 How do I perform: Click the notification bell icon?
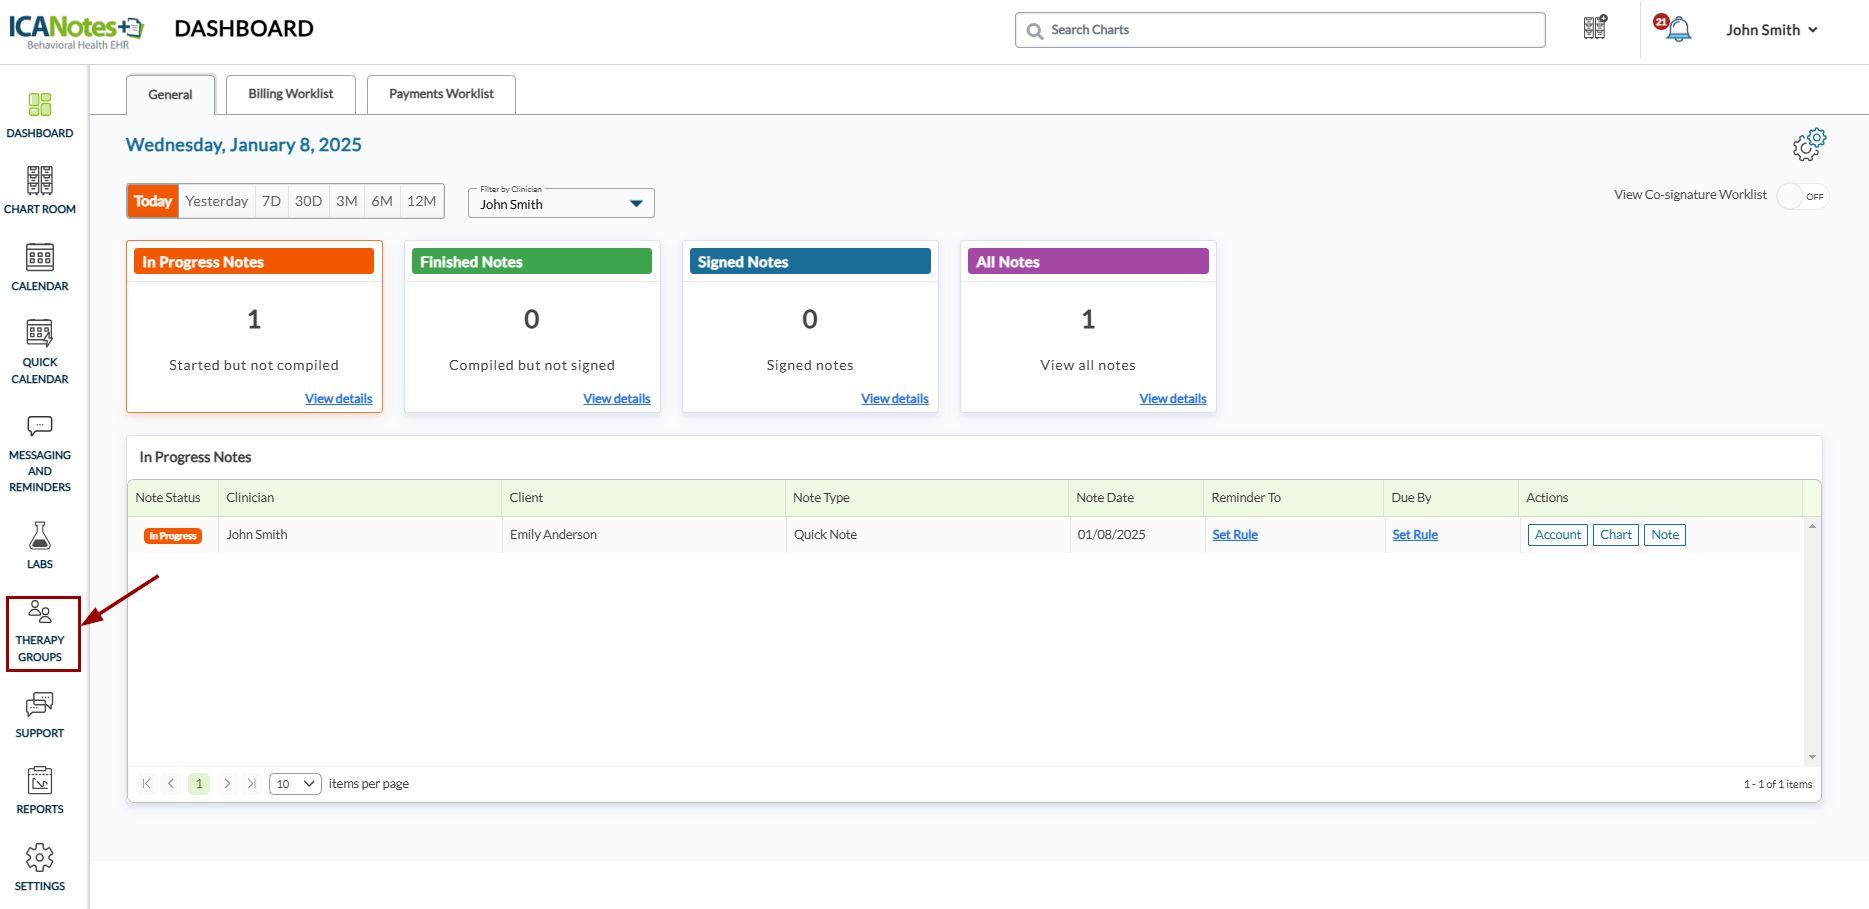1678,29
